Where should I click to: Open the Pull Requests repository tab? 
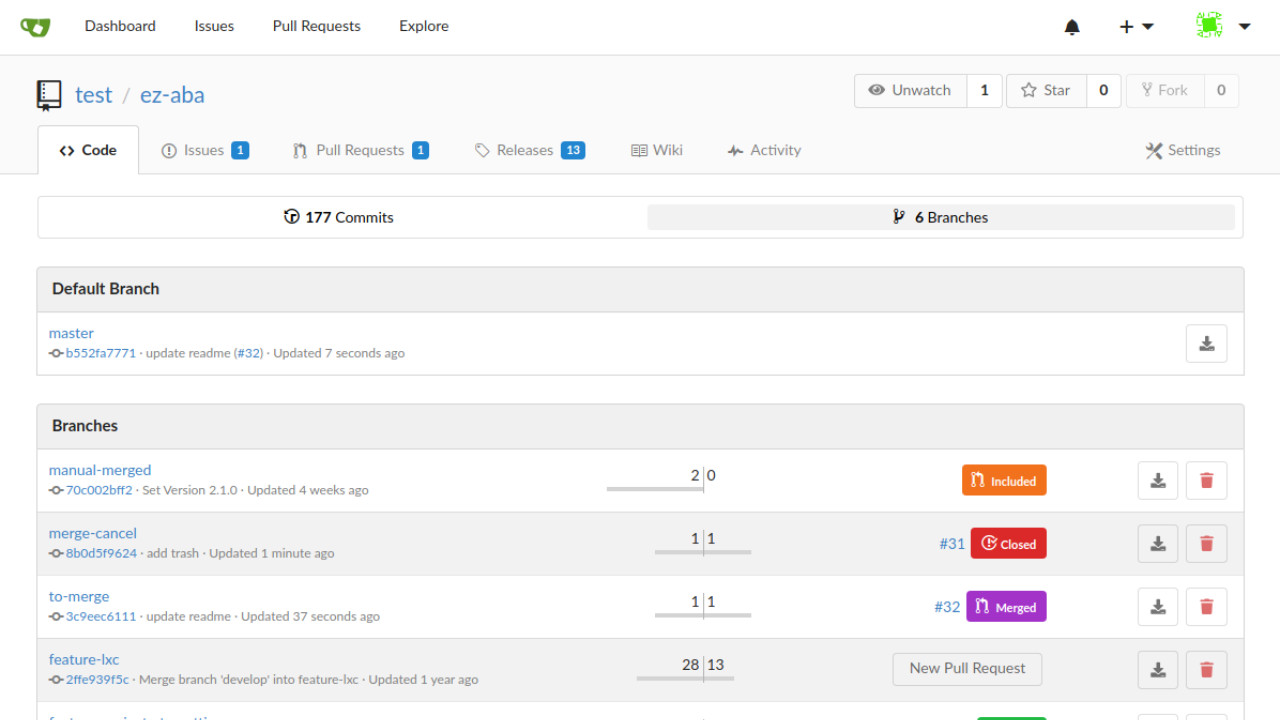point(360,150)
